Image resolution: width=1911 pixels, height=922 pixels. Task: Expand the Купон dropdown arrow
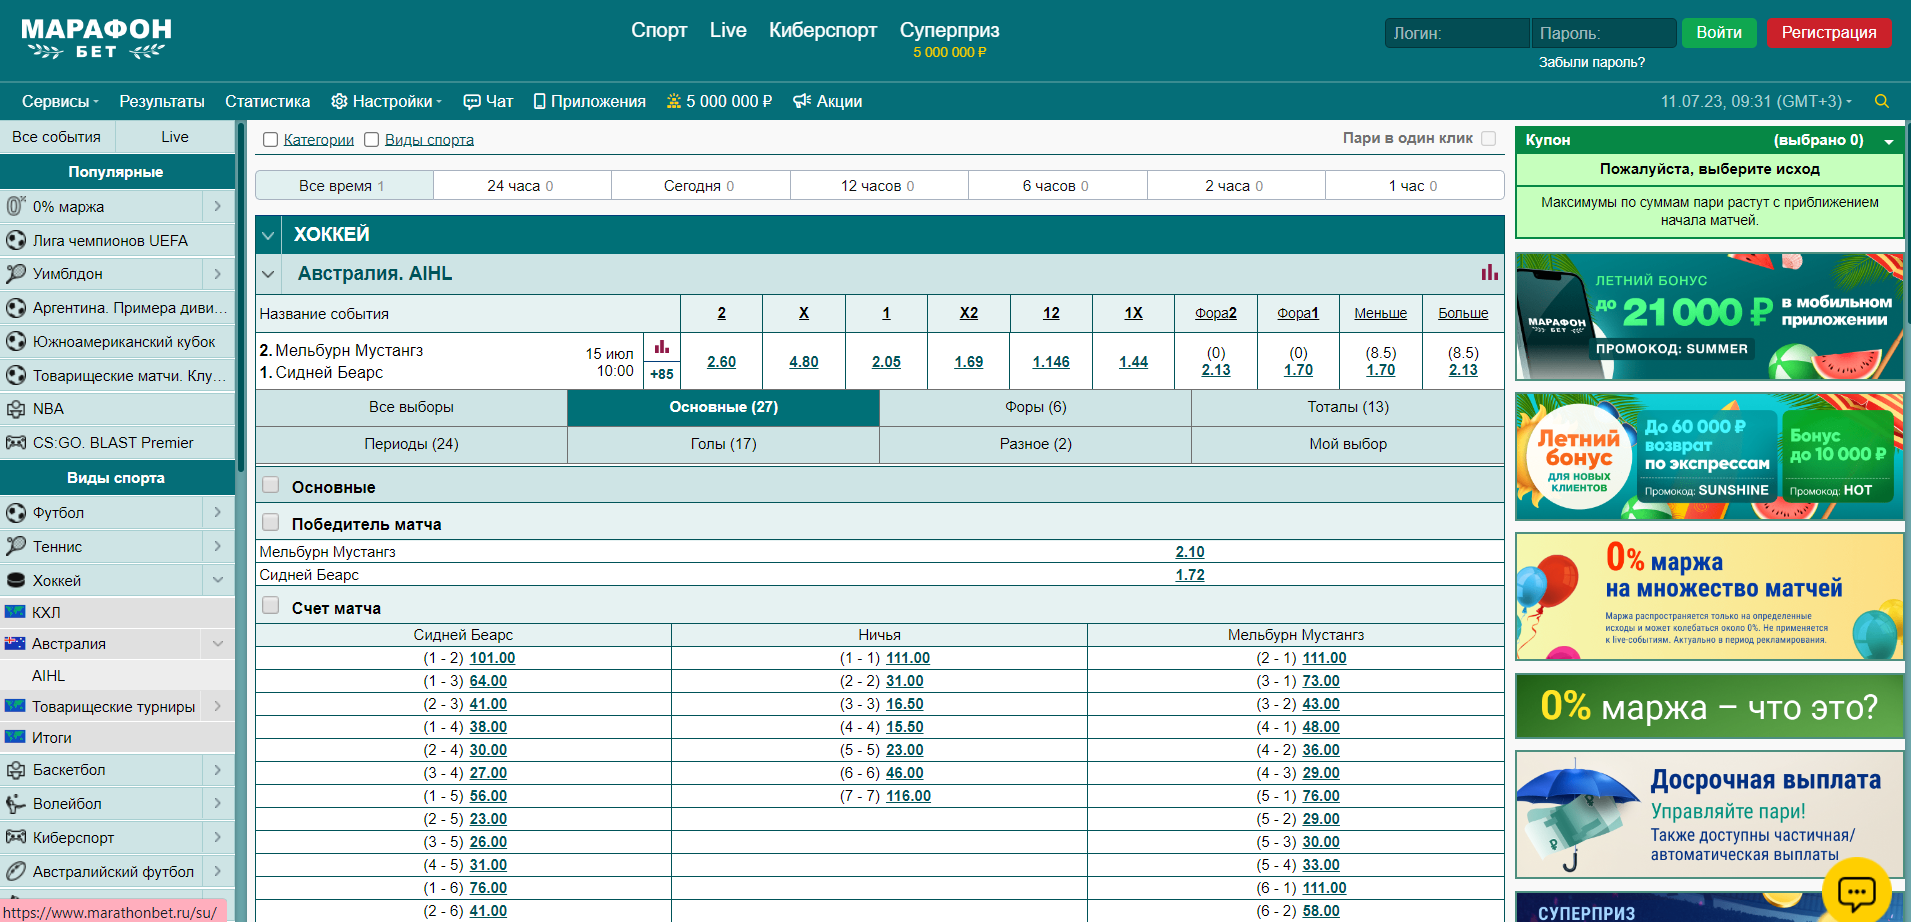[x=1889, y=141]
